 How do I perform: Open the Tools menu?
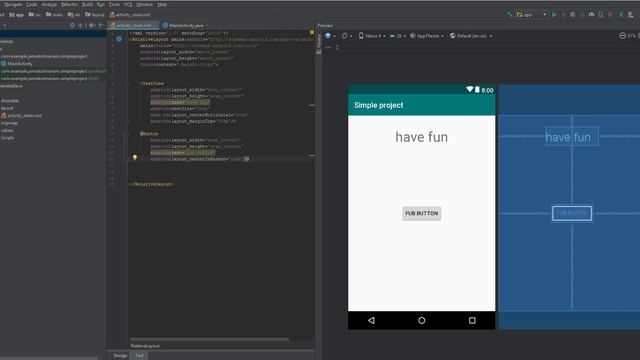coord(115,4)
